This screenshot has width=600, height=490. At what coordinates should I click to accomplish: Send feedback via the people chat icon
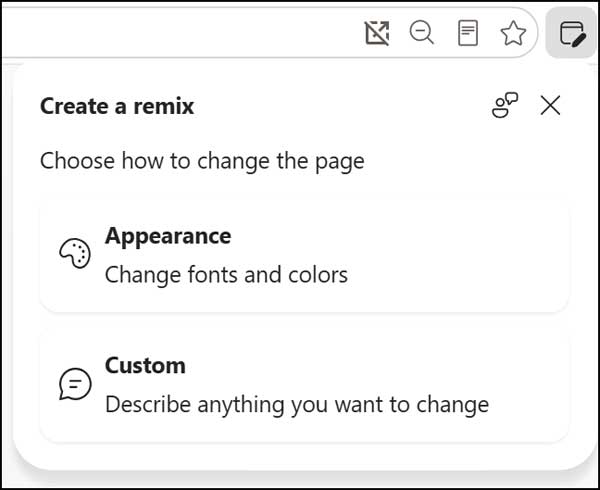pyautogui.click(x=505, y=105)
